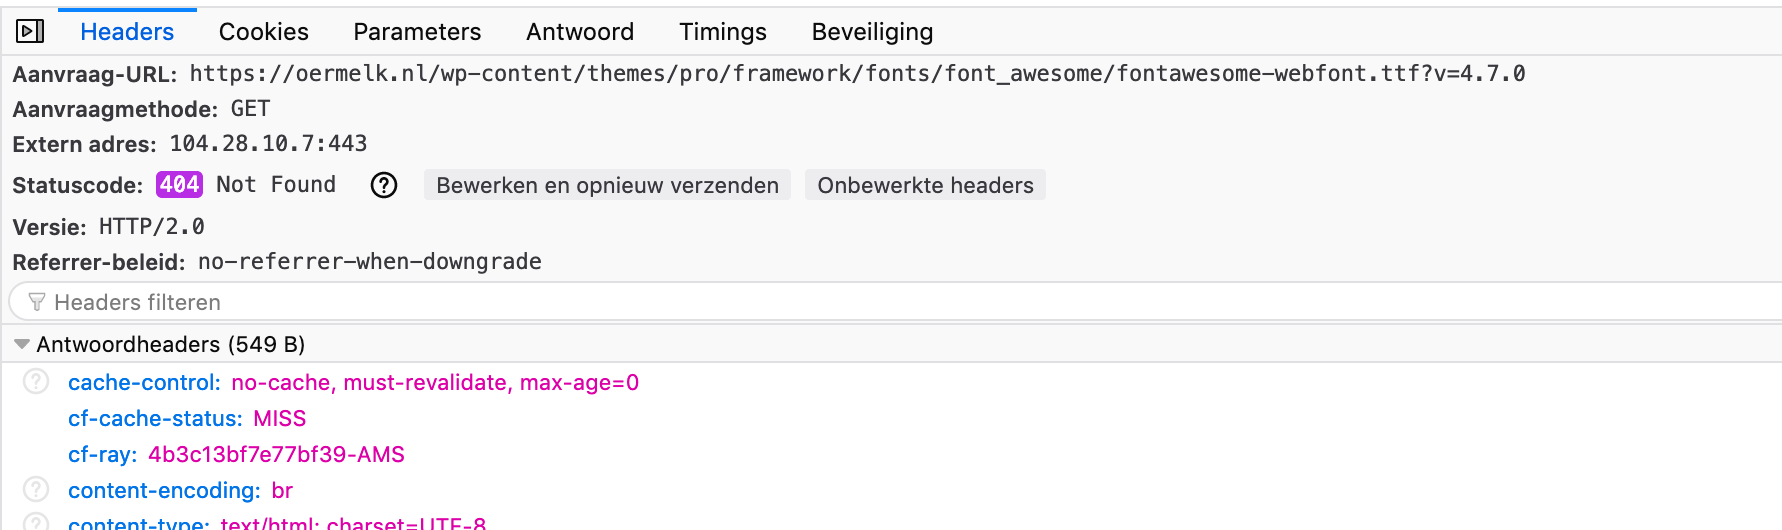Click the Aanvraag-URL value text
This screenshot has height=530, width=1782.
857,74
